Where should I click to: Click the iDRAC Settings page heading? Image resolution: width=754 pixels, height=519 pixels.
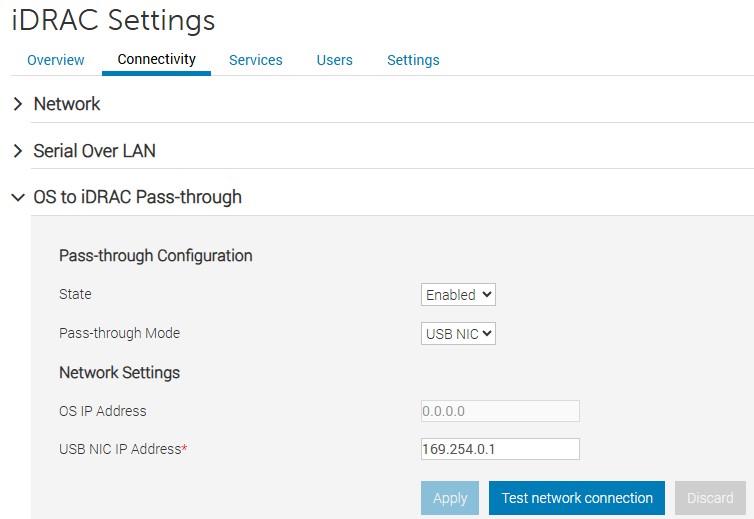113,20
